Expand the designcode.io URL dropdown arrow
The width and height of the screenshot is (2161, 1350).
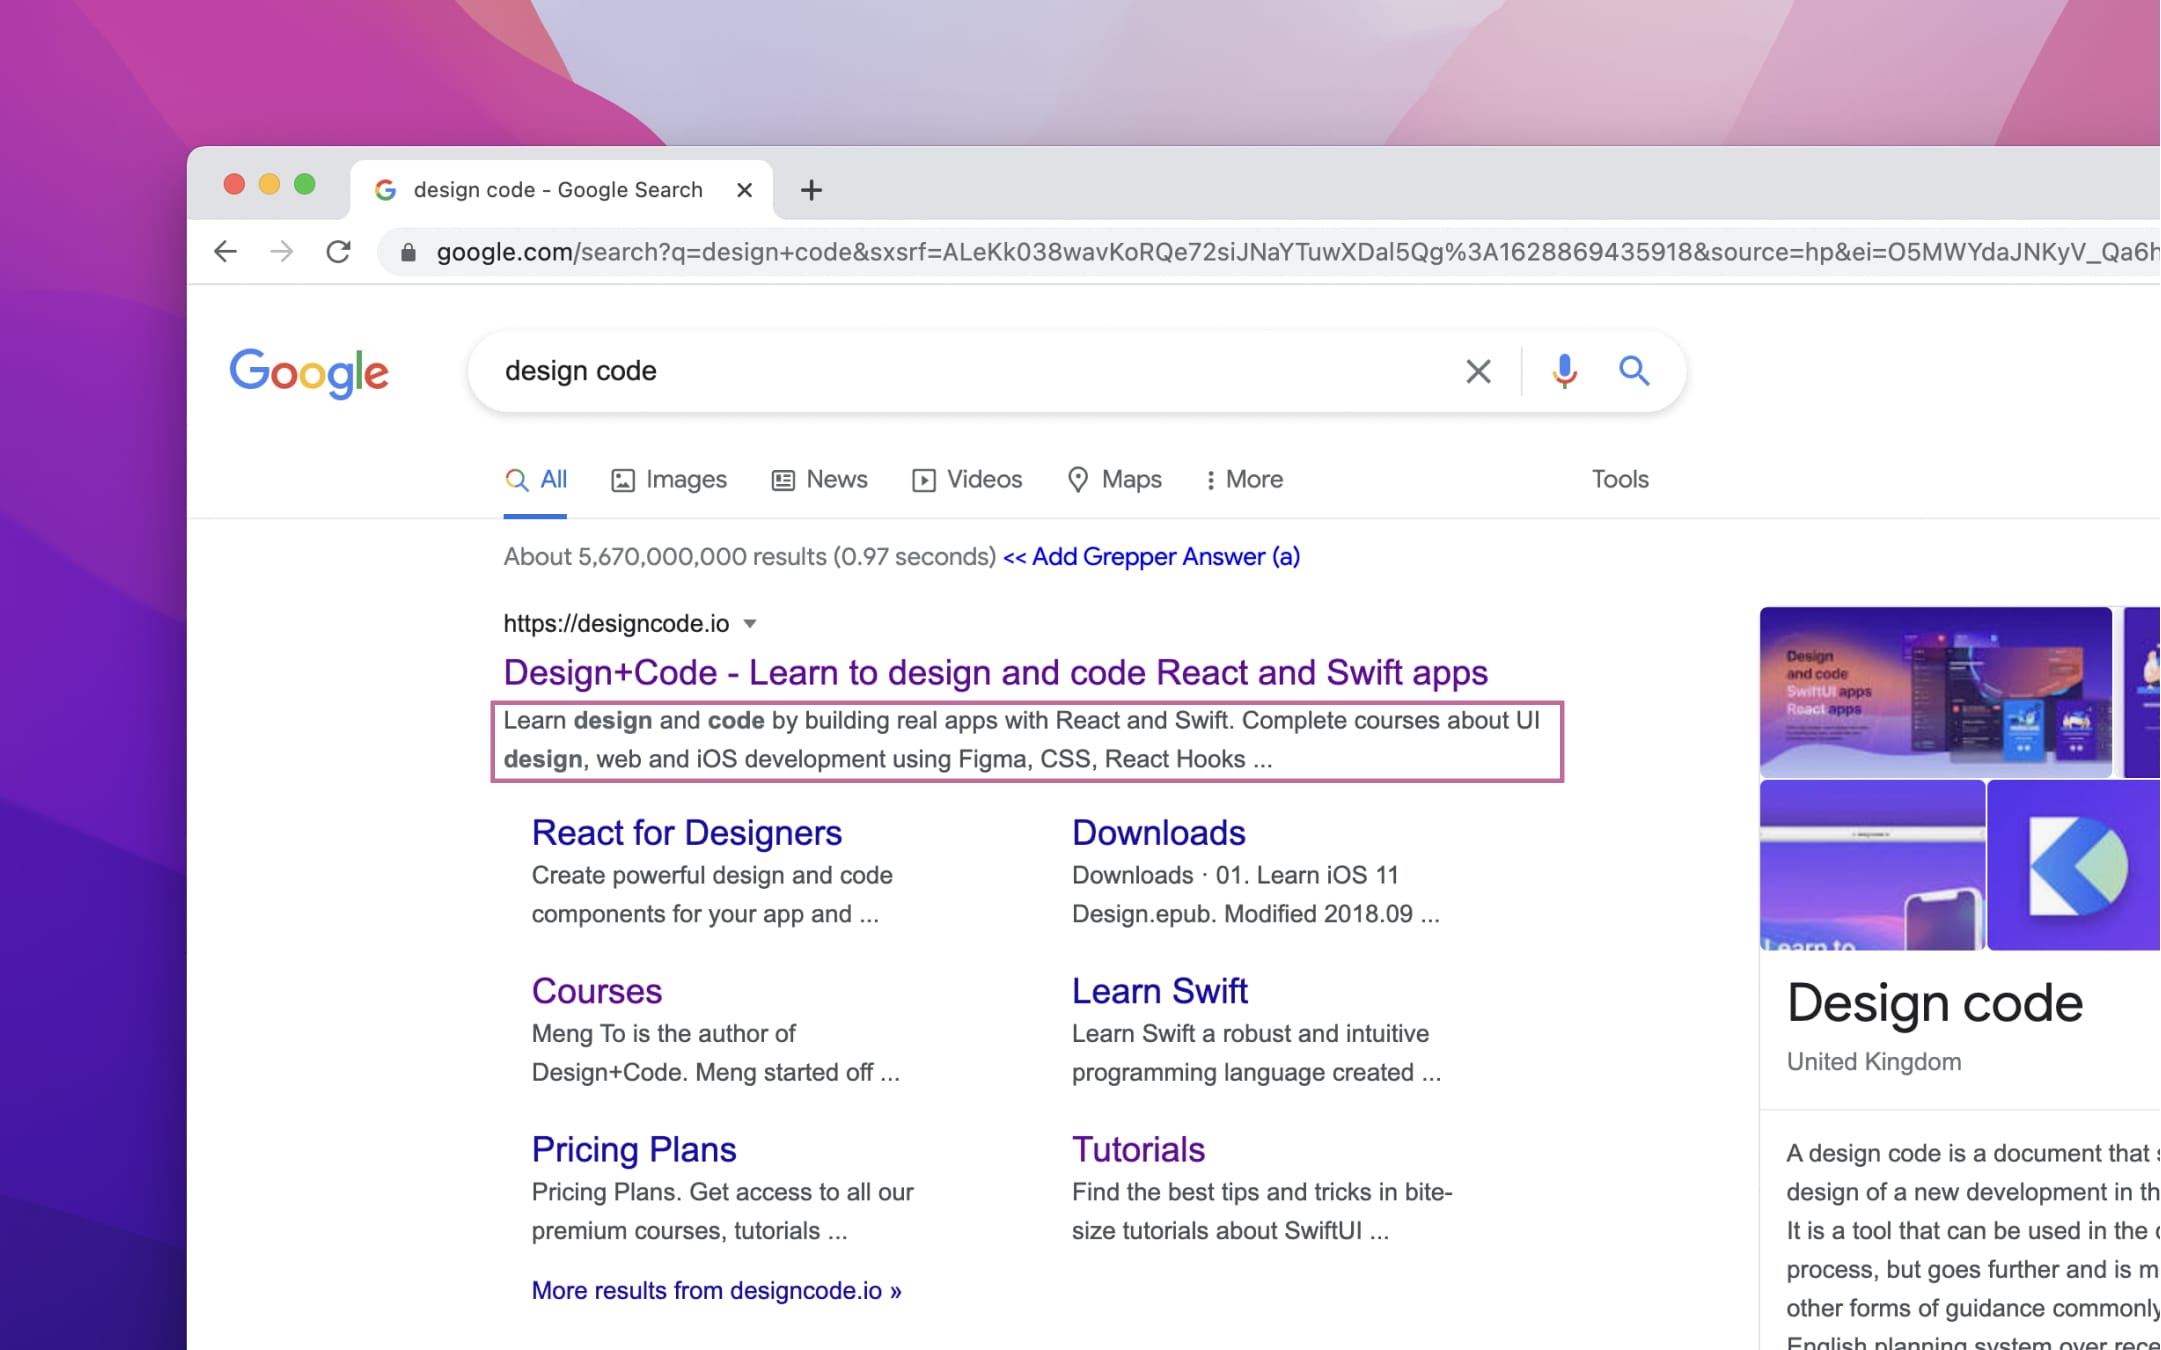[750, 624]
